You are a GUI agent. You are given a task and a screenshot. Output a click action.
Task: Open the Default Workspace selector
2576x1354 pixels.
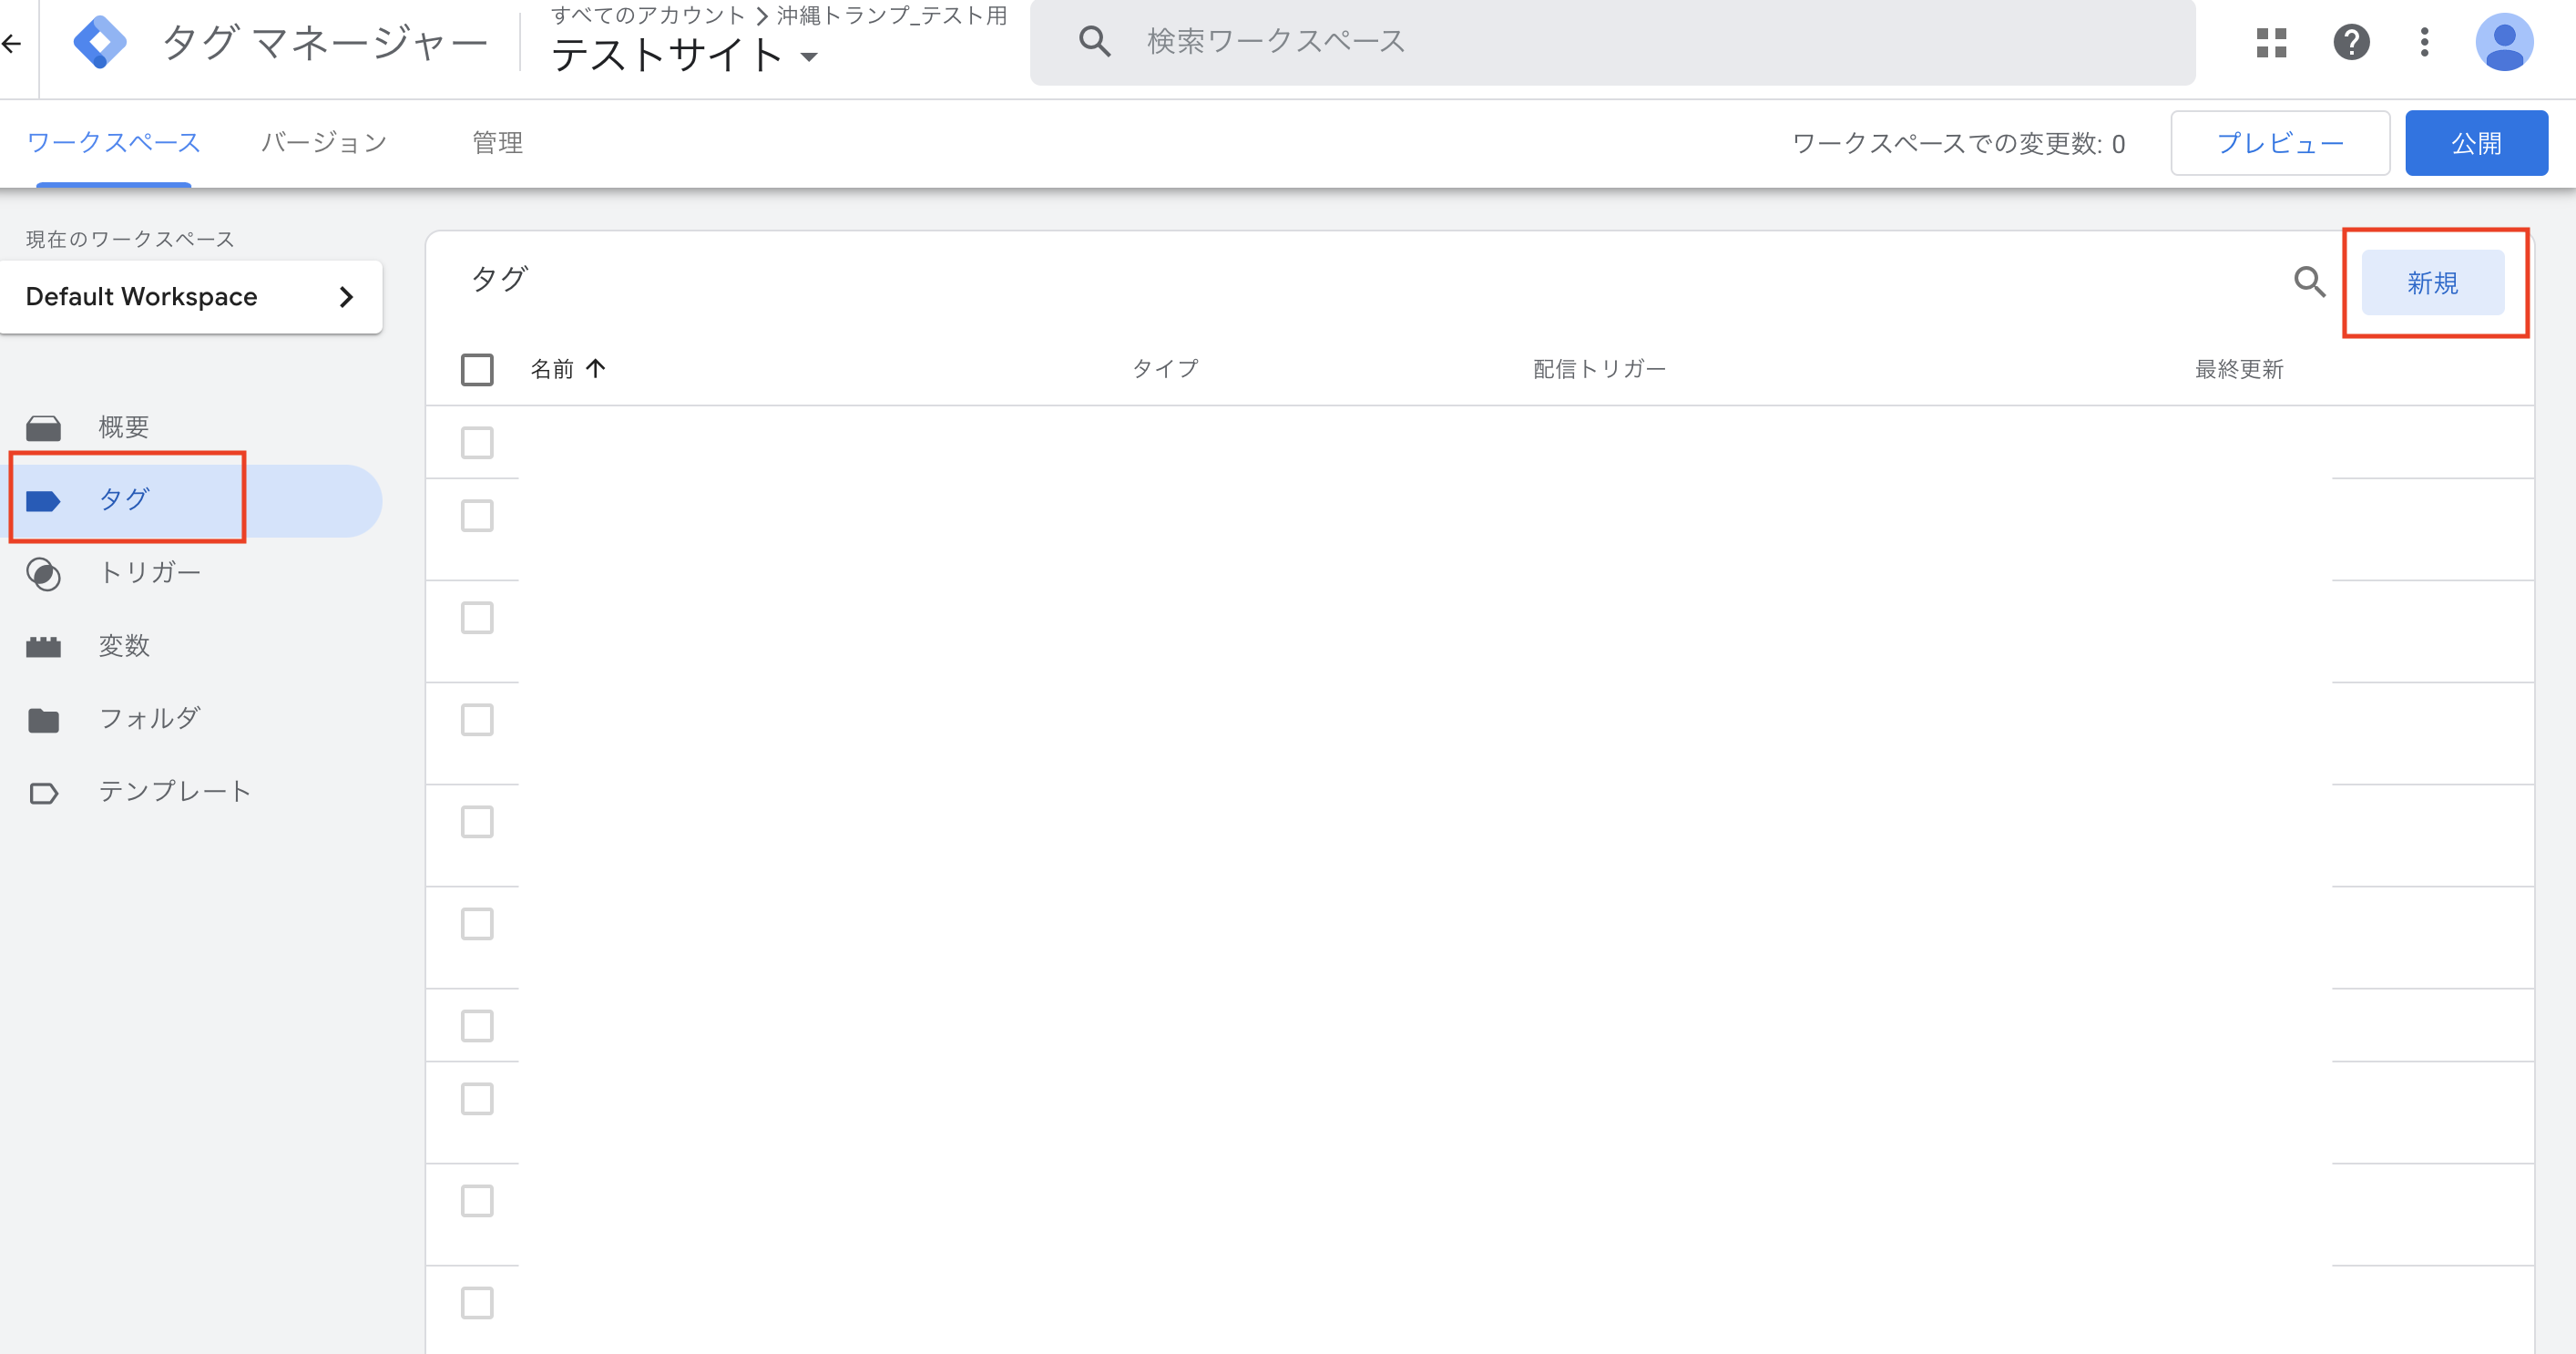coord(190,296)
